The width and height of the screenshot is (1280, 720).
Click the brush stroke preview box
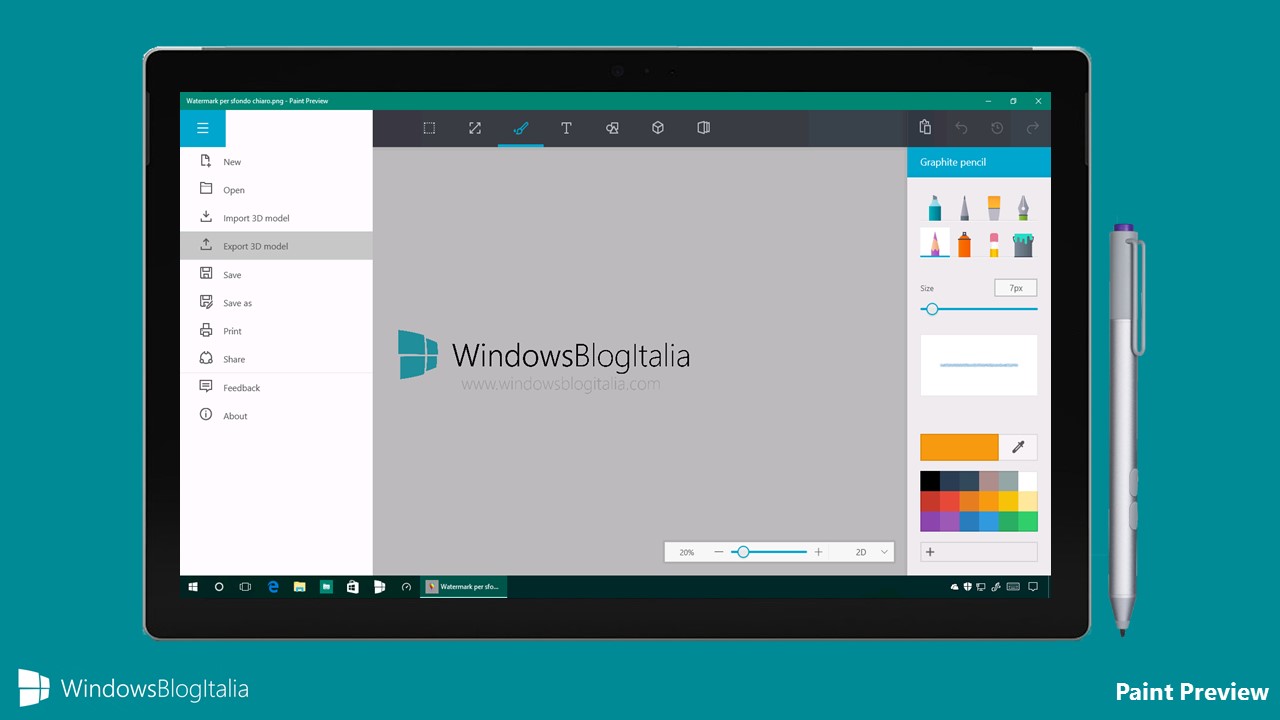click(979, 365)
